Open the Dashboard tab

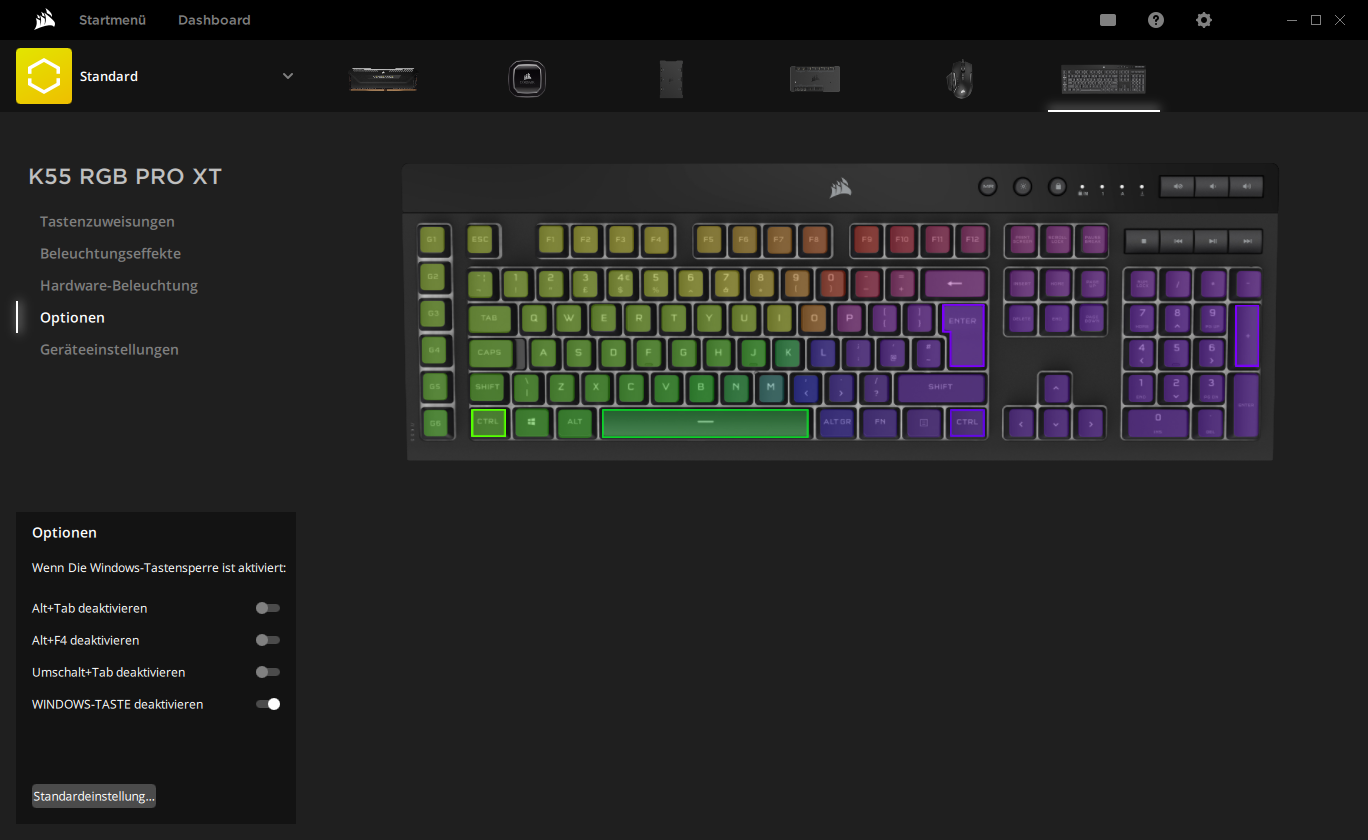(x=214, y=20)
